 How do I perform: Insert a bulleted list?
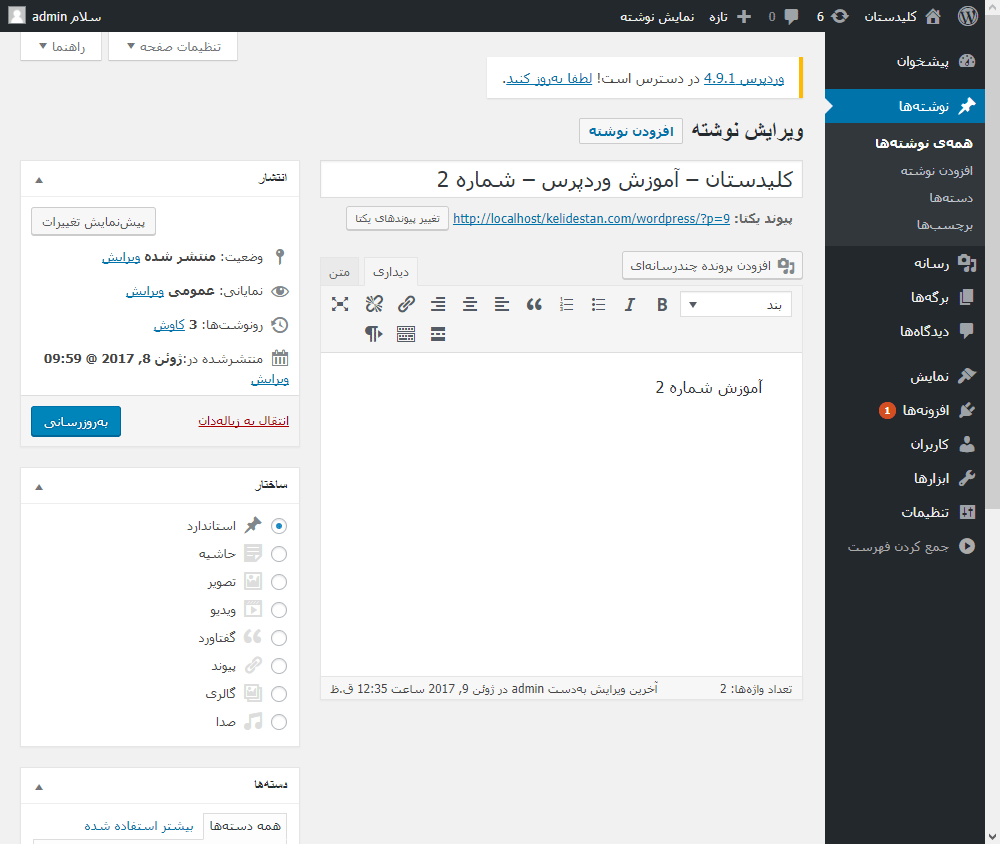[598, 305]
